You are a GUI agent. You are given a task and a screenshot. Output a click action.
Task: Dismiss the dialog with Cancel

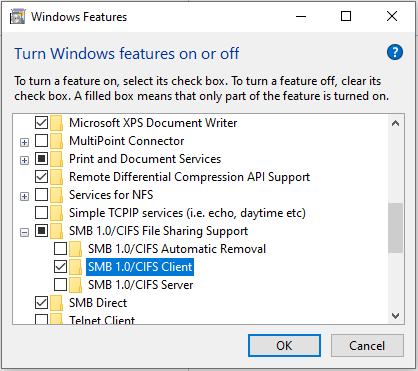coord(367,346)
